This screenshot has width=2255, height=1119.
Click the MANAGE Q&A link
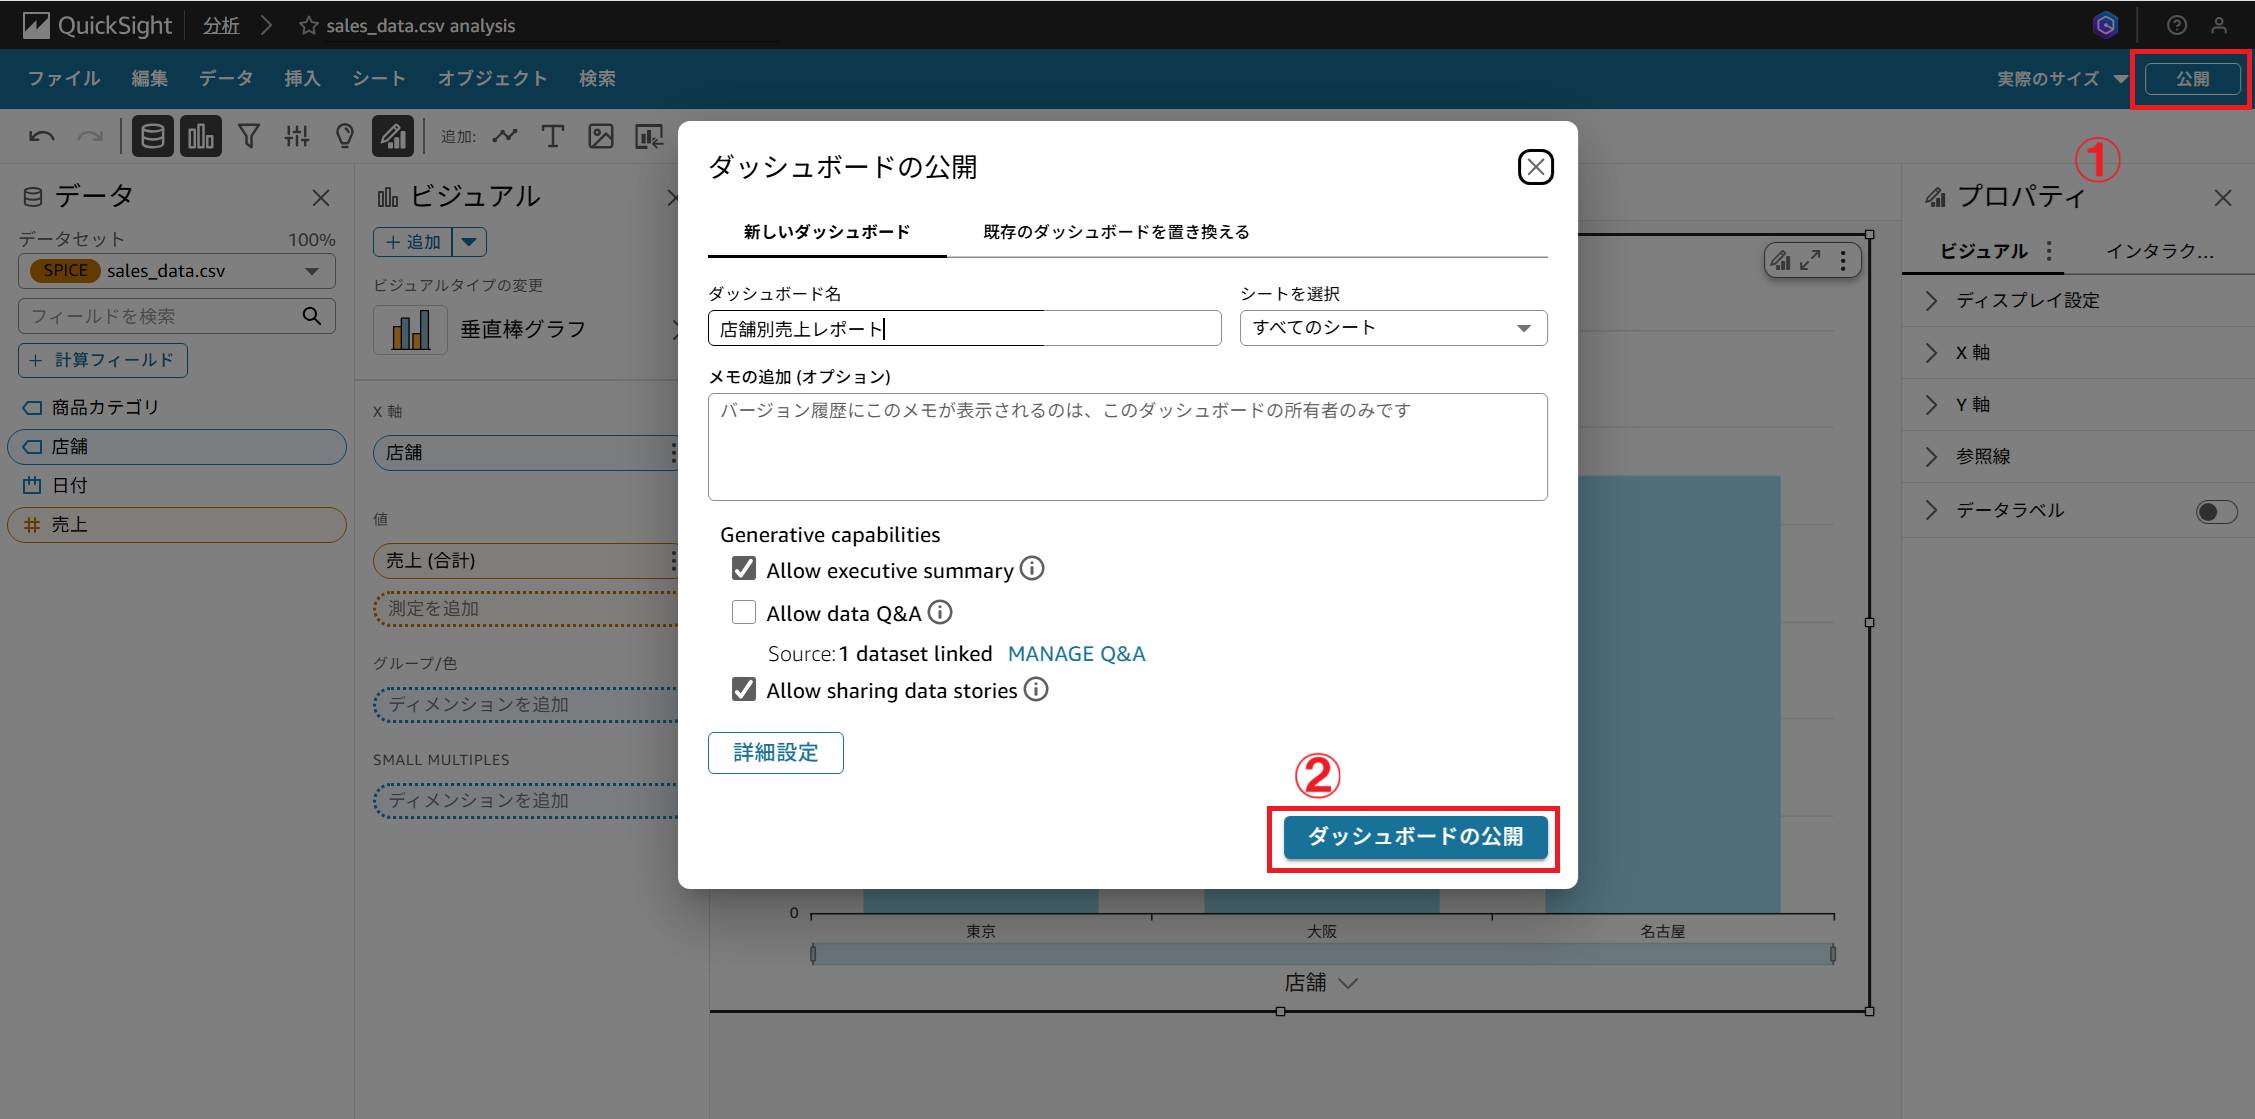point(1076,654)
